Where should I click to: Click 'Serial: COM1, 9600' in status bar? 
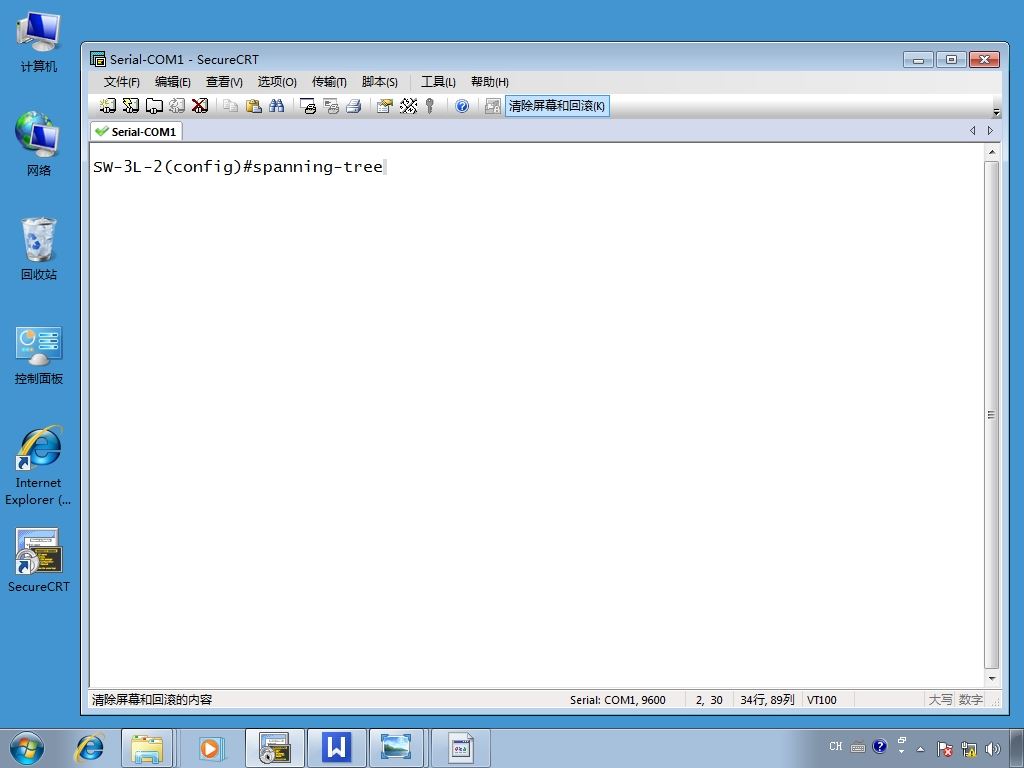617,700
